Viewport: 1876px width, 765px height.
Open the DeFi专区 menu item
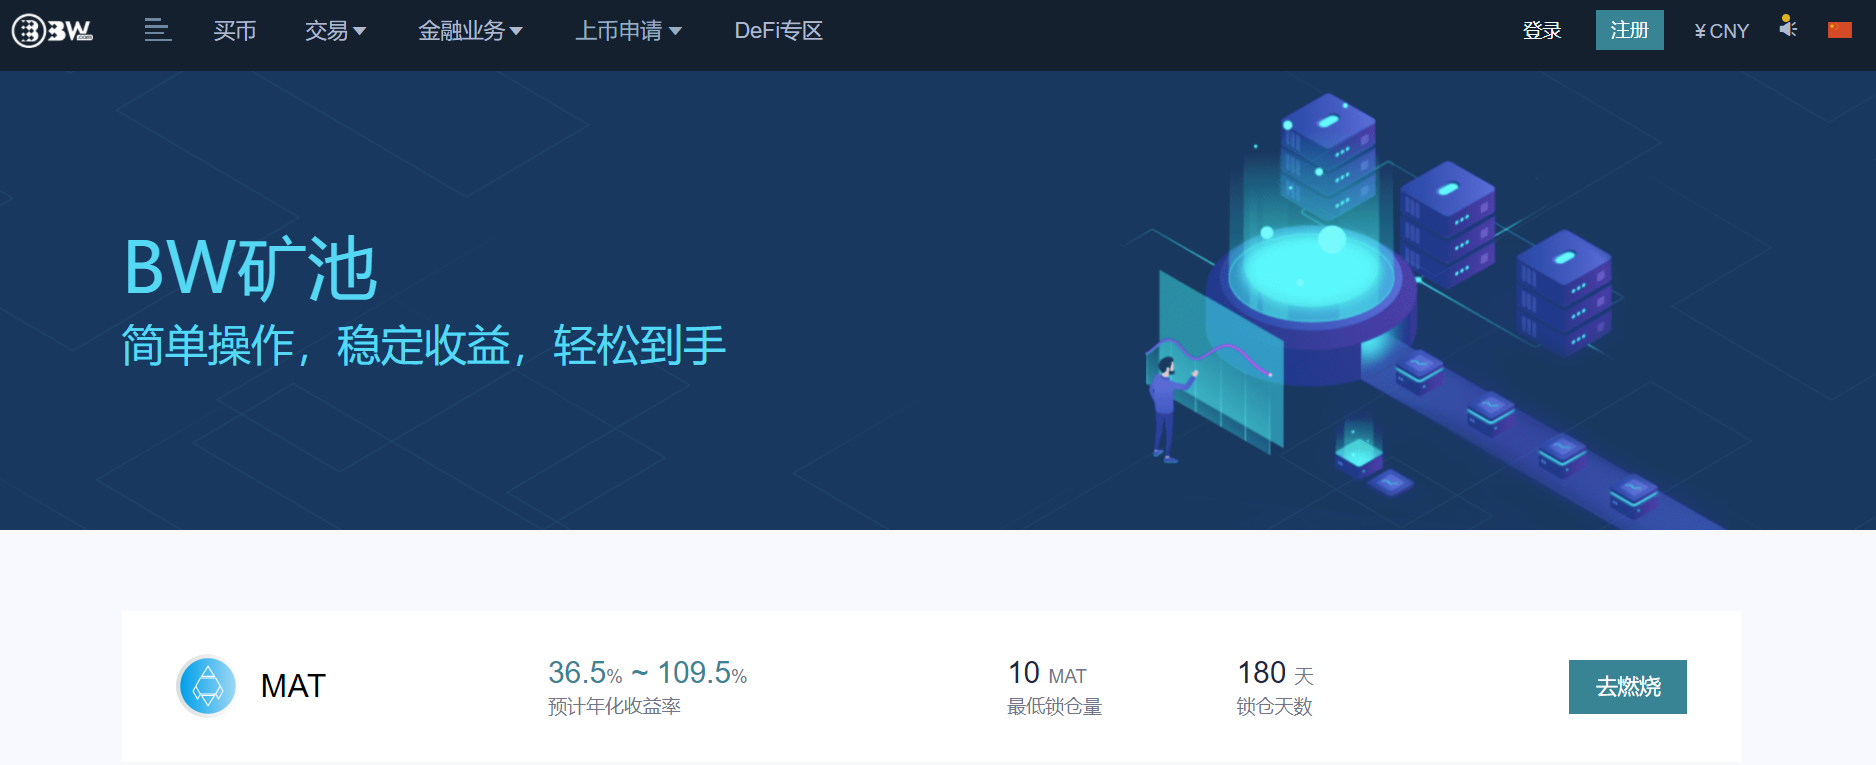point(778,31)
